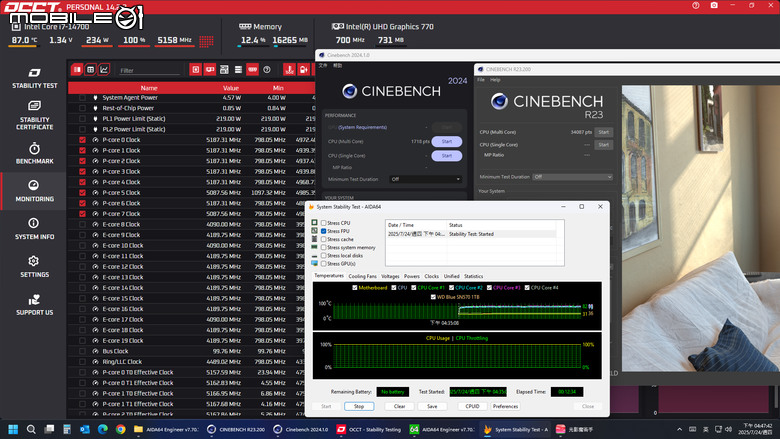Screen dimensions: 780x439
Task: Open Preferences in AIDA64 stability window
Action: coord(505,406)
